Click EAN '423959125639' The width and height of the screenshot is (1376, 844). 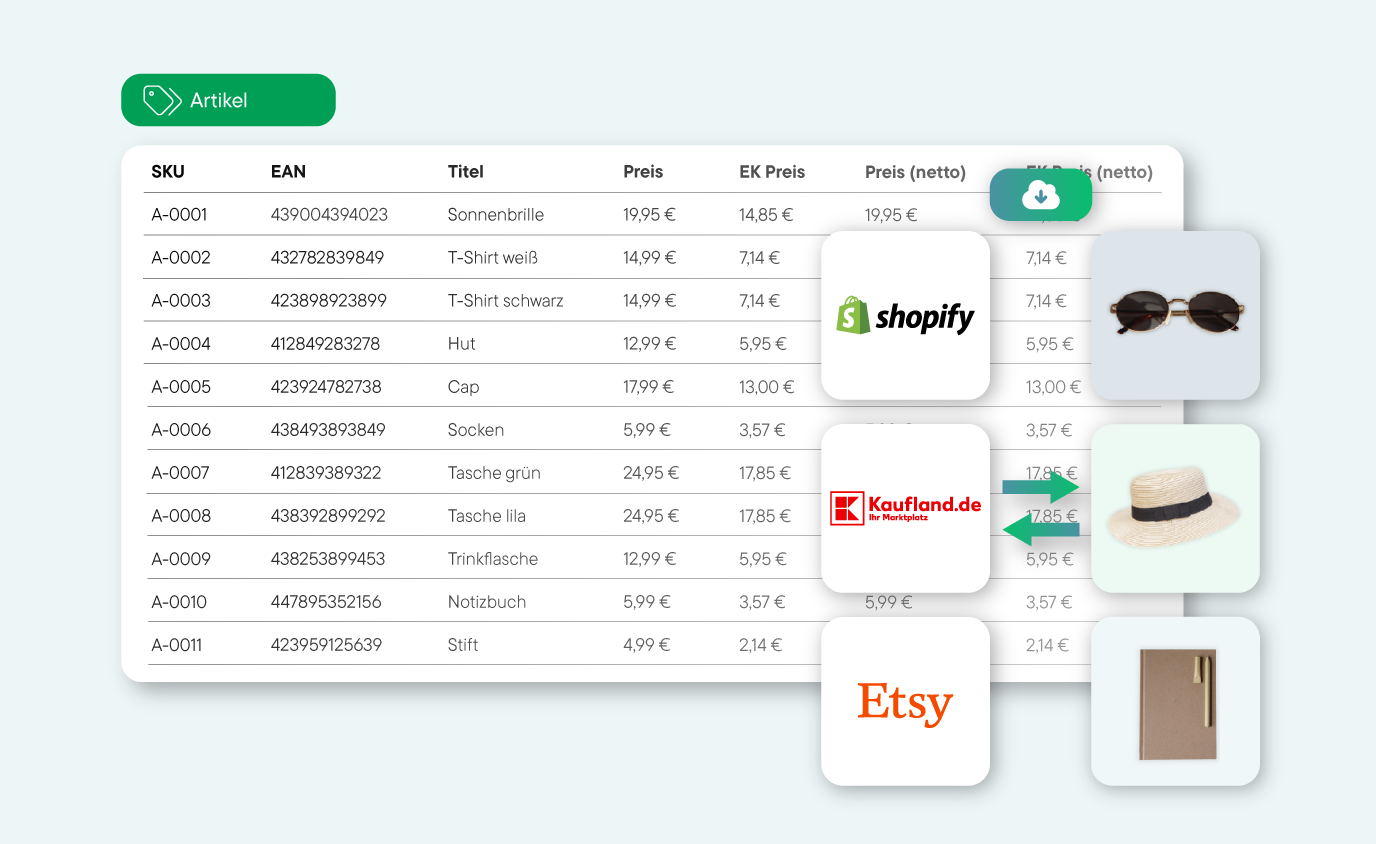[326, 645]
